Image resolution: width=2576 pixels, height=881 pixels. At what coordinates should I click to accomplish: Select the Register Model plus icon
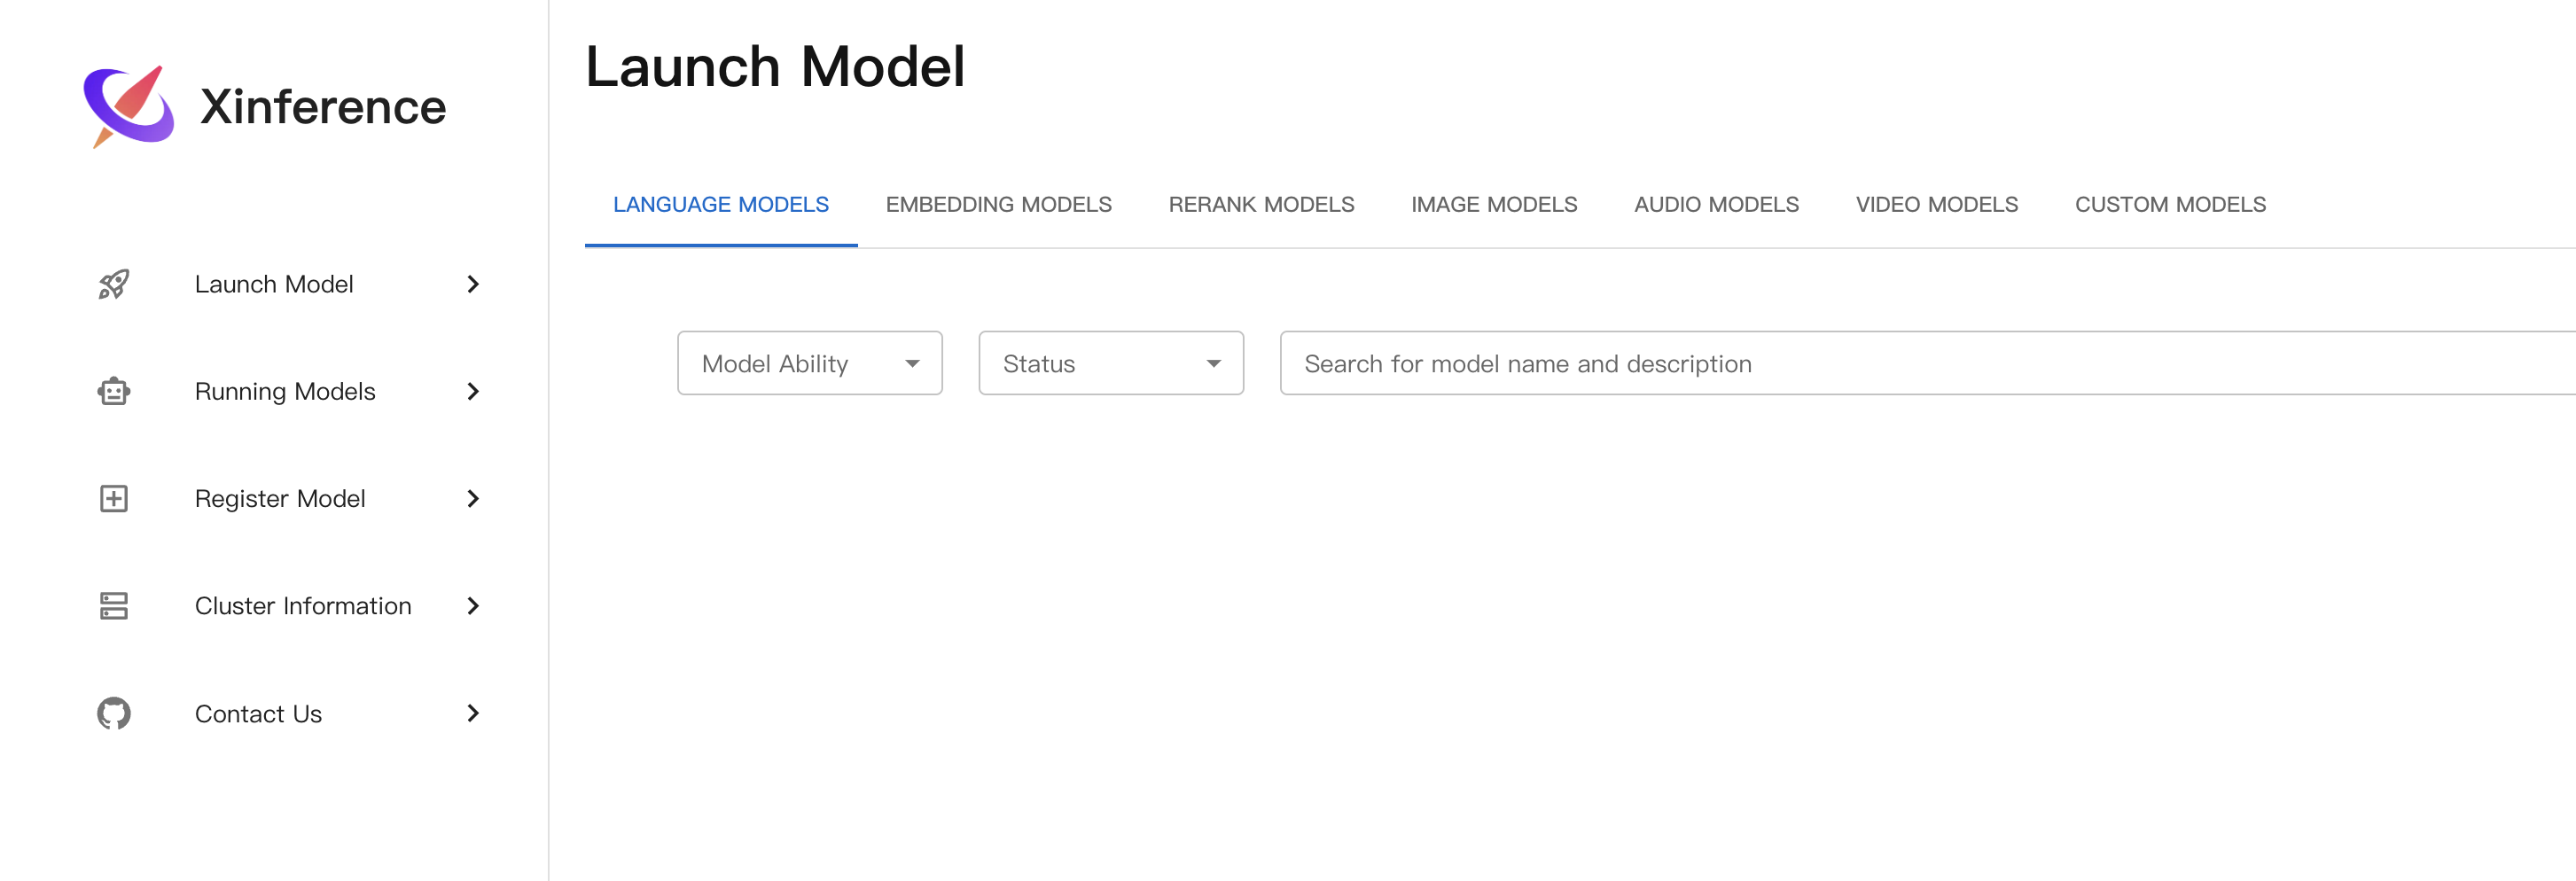pyautogui.click(x=113, y=498)
